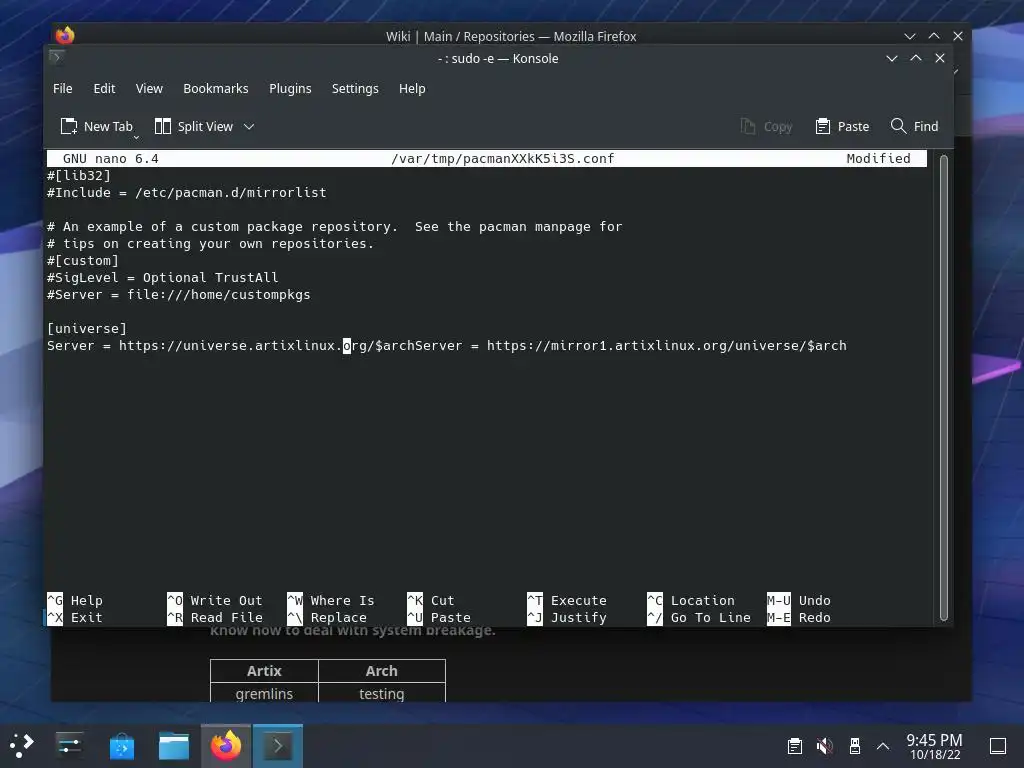Click the Konsole window icon in titlebar
1024x768 pixels.
[56, 58]
